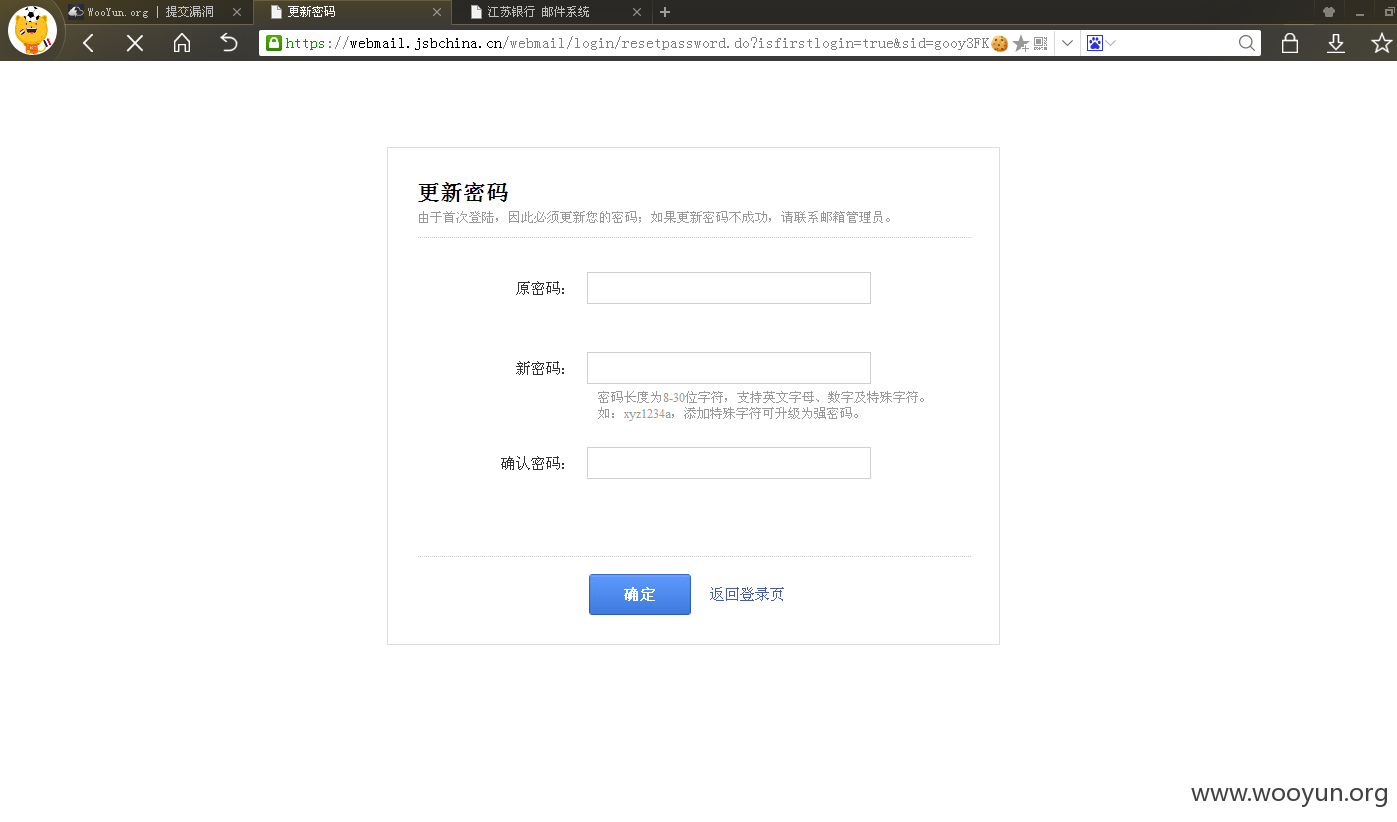Stop loading with the X toolbar button
This screenshot has height=822, width=1397.
[x=135, y=43]
